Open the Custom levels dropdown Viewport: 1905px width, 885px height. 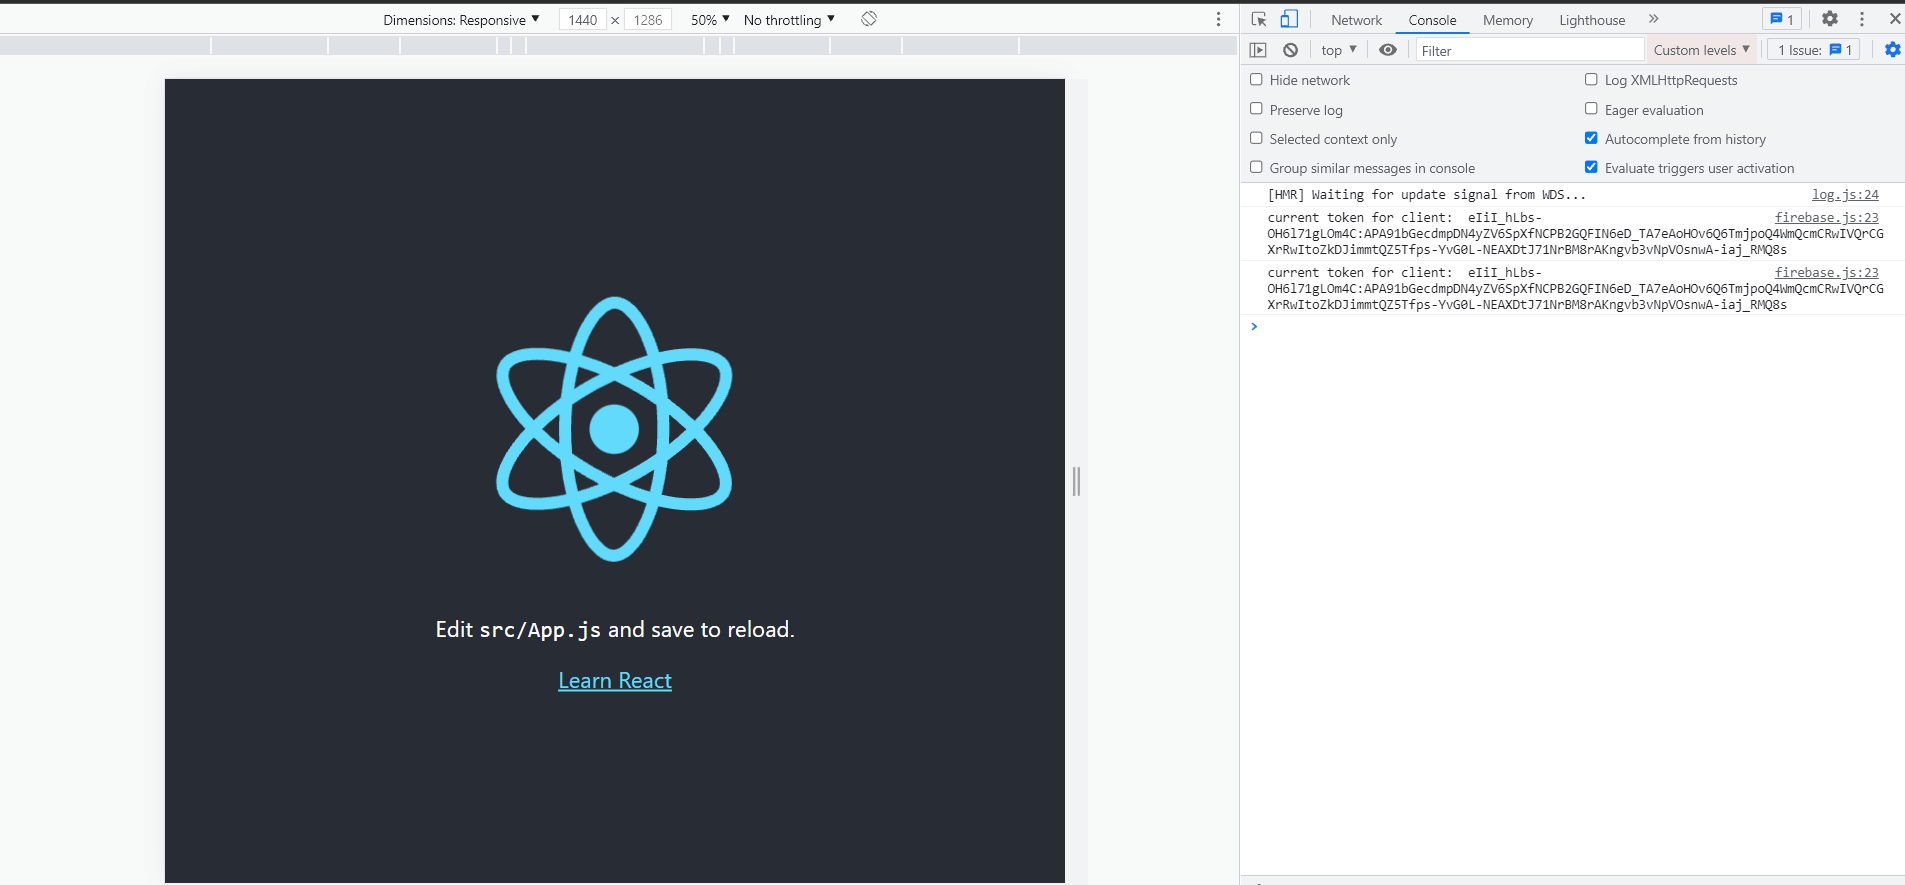tap(1701, 50)
